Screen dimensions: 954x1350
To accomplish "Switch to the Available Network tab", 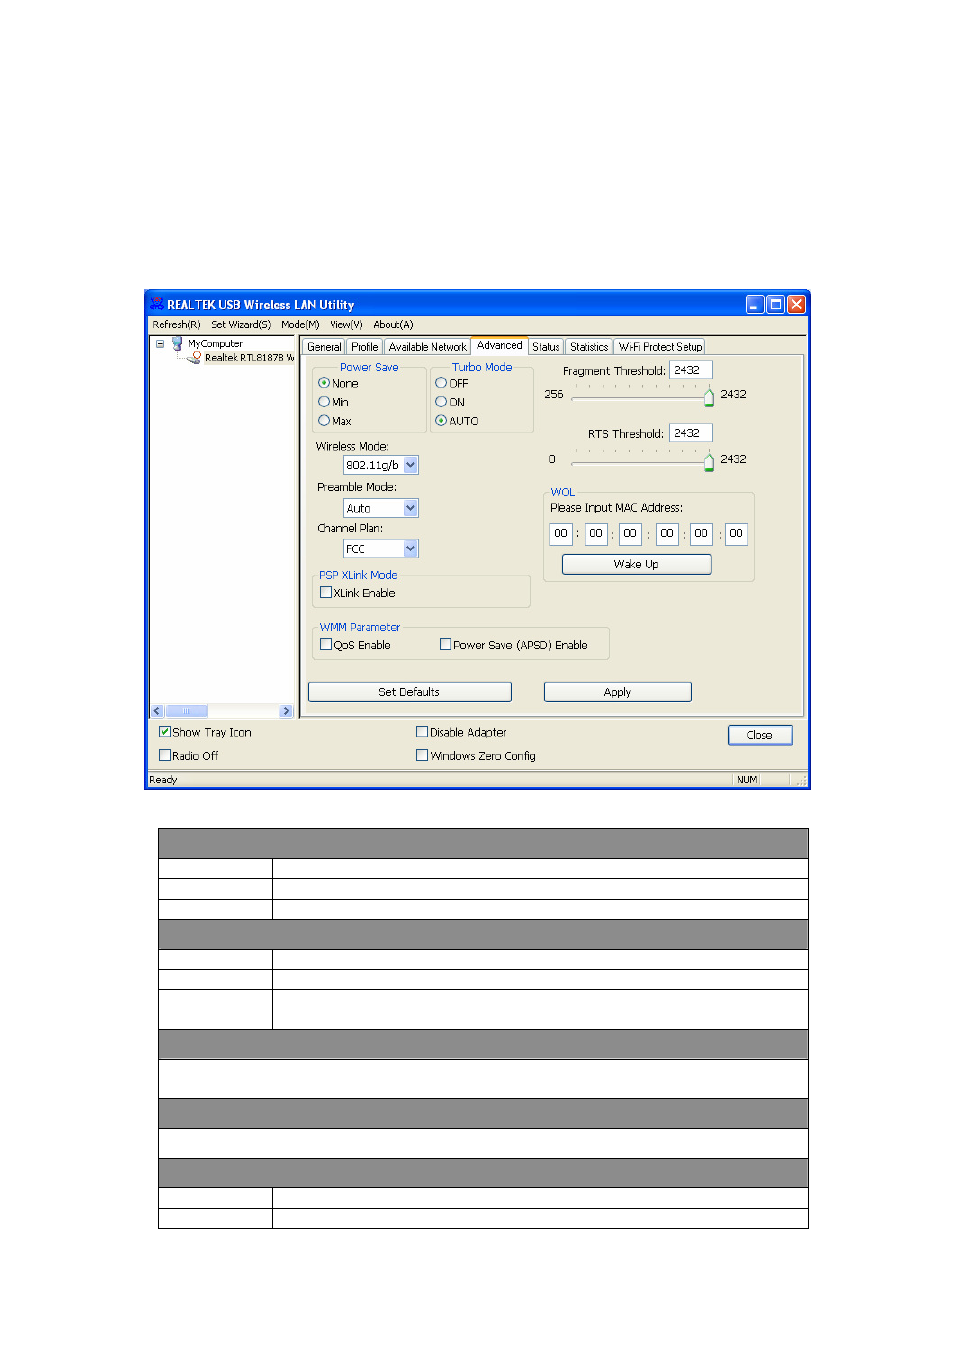I will tap(428, 347).
